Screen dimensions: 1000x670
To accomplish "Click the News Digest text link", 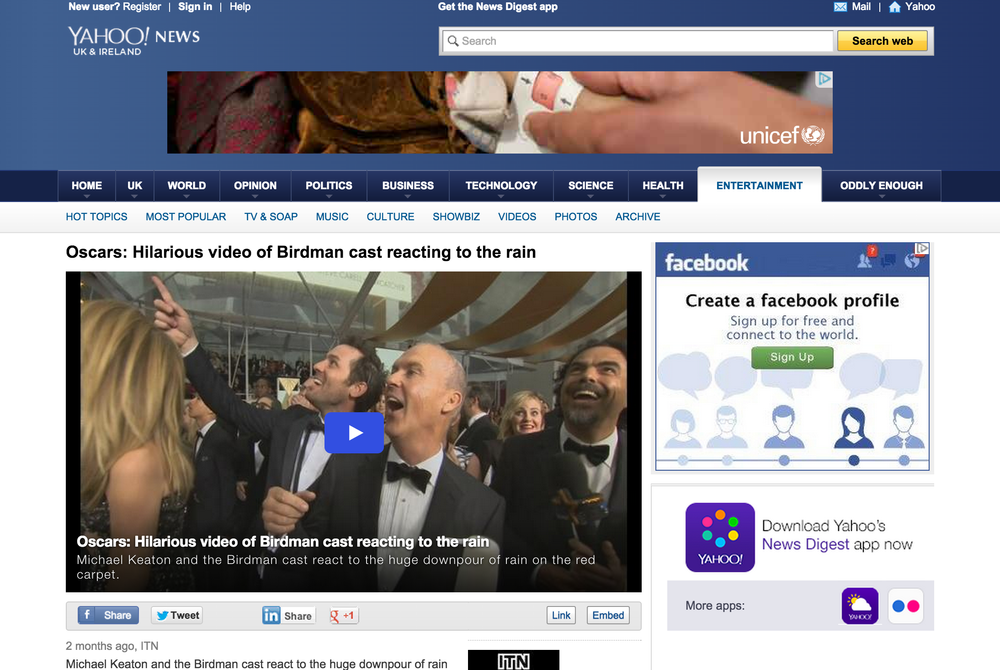I will click(x=805, y=544).
